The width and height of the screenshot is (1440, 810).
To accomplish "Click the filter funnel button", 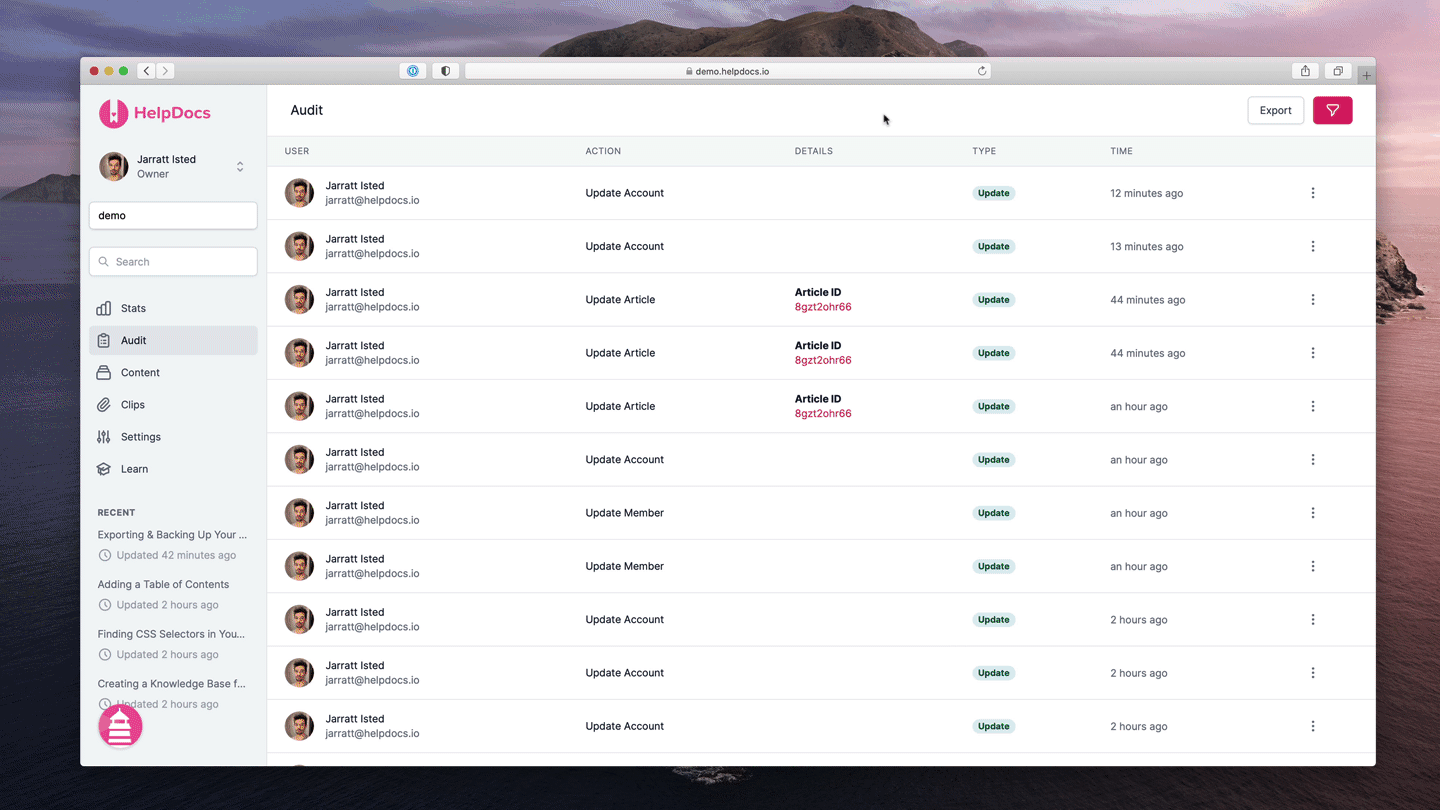I will pos(1332,110).
